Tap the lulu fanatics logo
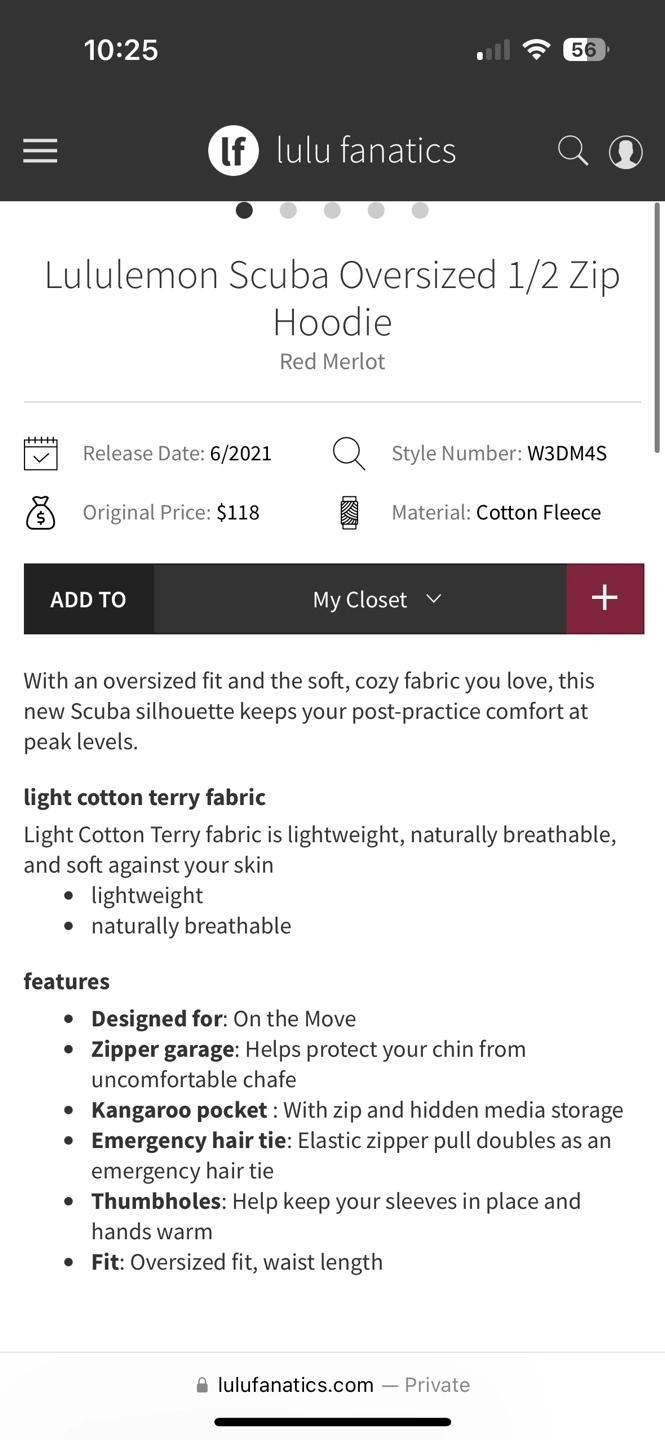 332,151
